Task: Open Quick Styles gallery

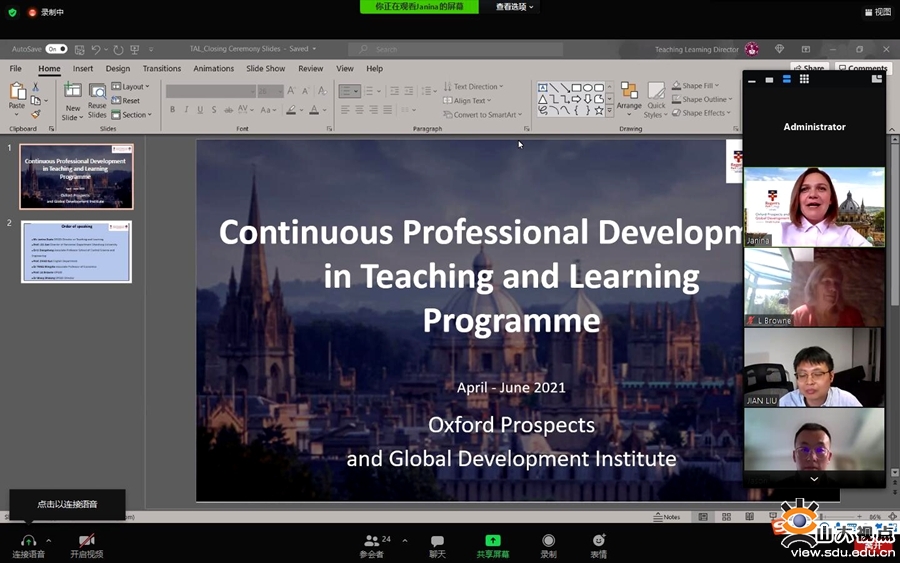Action: click(656, 100)
